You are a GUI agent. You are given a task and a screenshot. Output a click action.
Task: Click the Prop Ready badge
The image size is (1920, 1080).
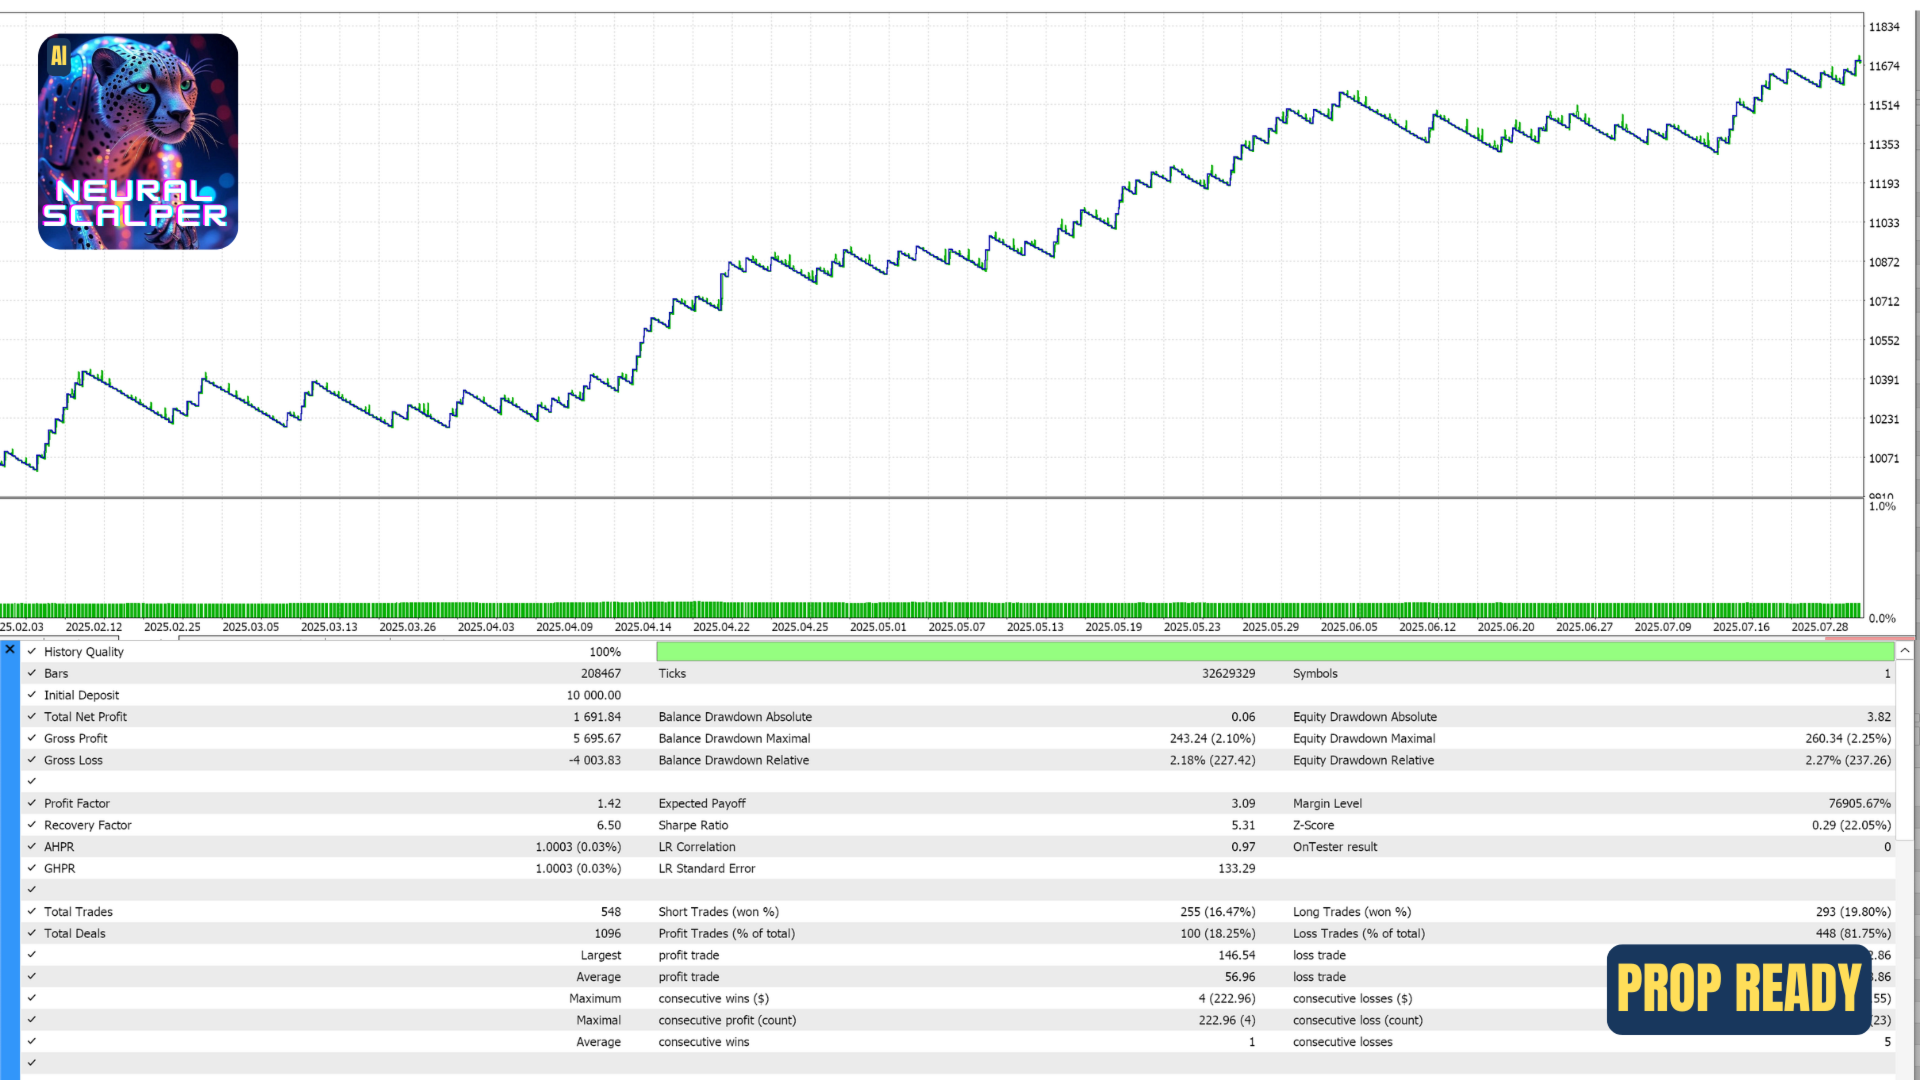(1739, 989)
